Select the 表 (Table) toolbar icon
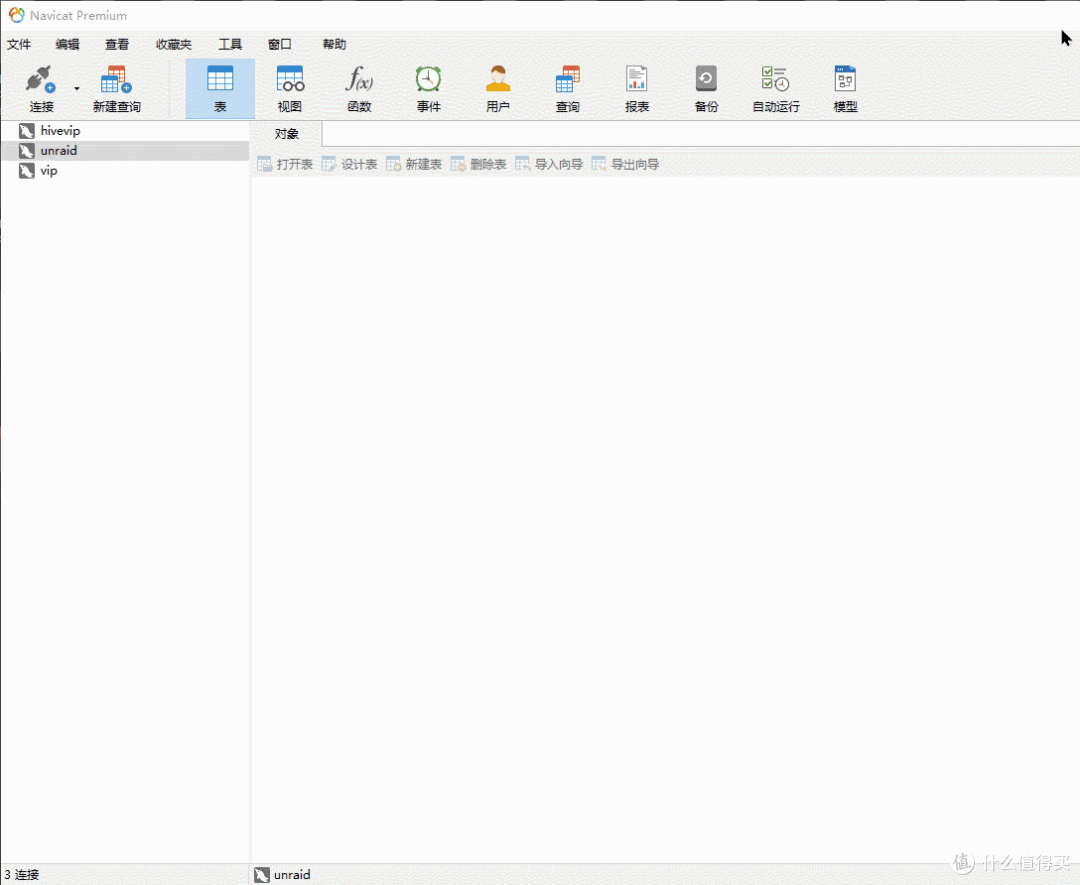This screenshot has width=1080, height=885. point(220,88)
